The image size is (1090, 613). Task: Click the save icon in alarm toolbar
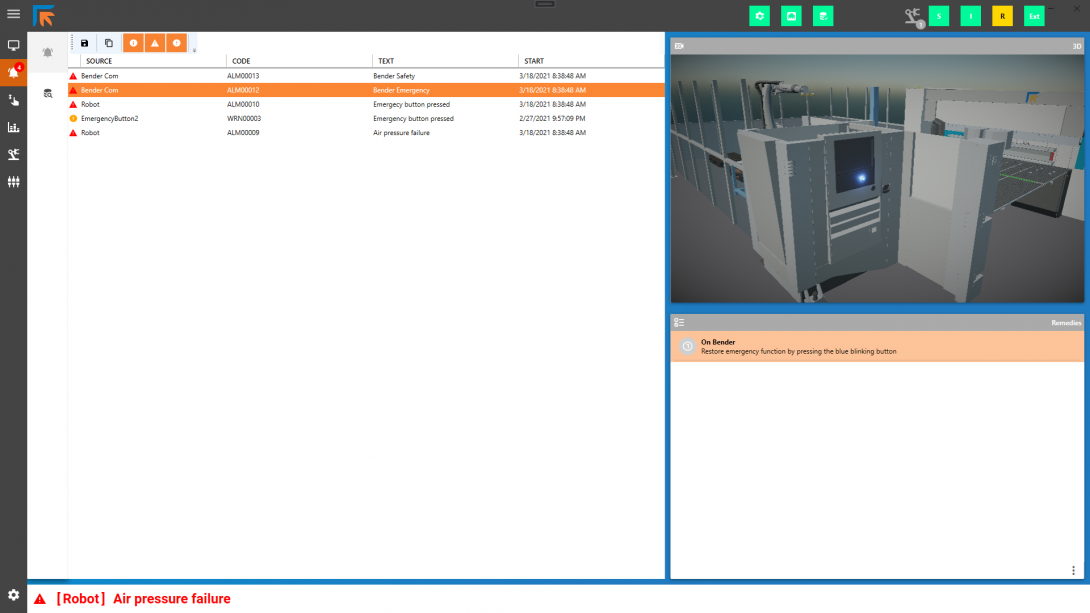[x=85, y=43]
